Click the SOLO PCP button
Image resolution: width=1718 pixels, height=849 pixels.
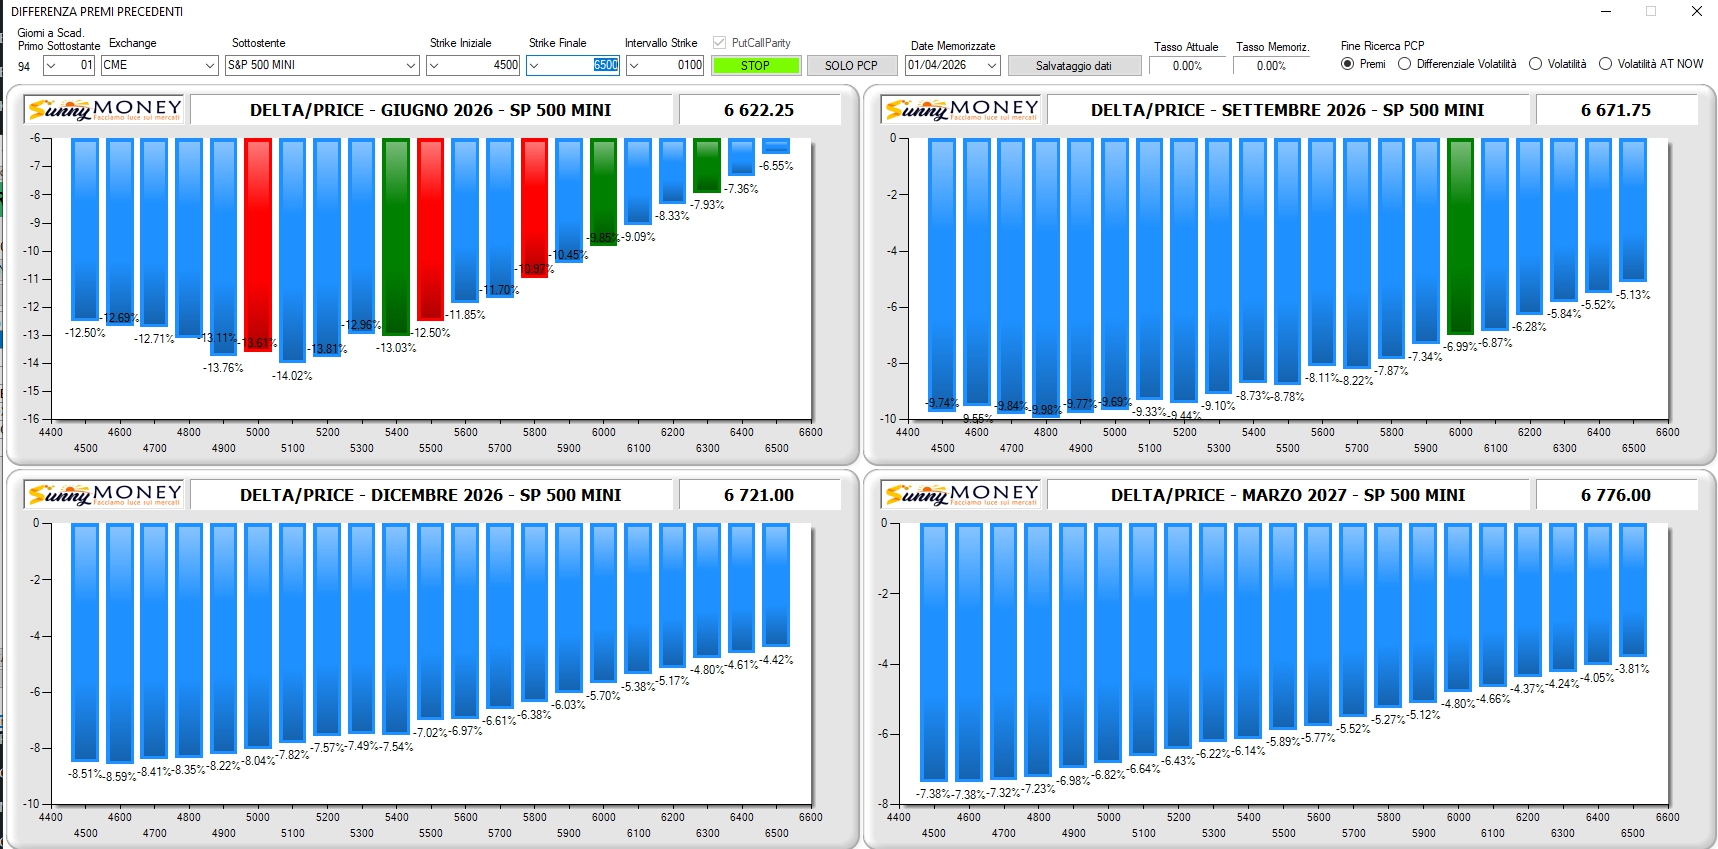[x=851, y=65]
